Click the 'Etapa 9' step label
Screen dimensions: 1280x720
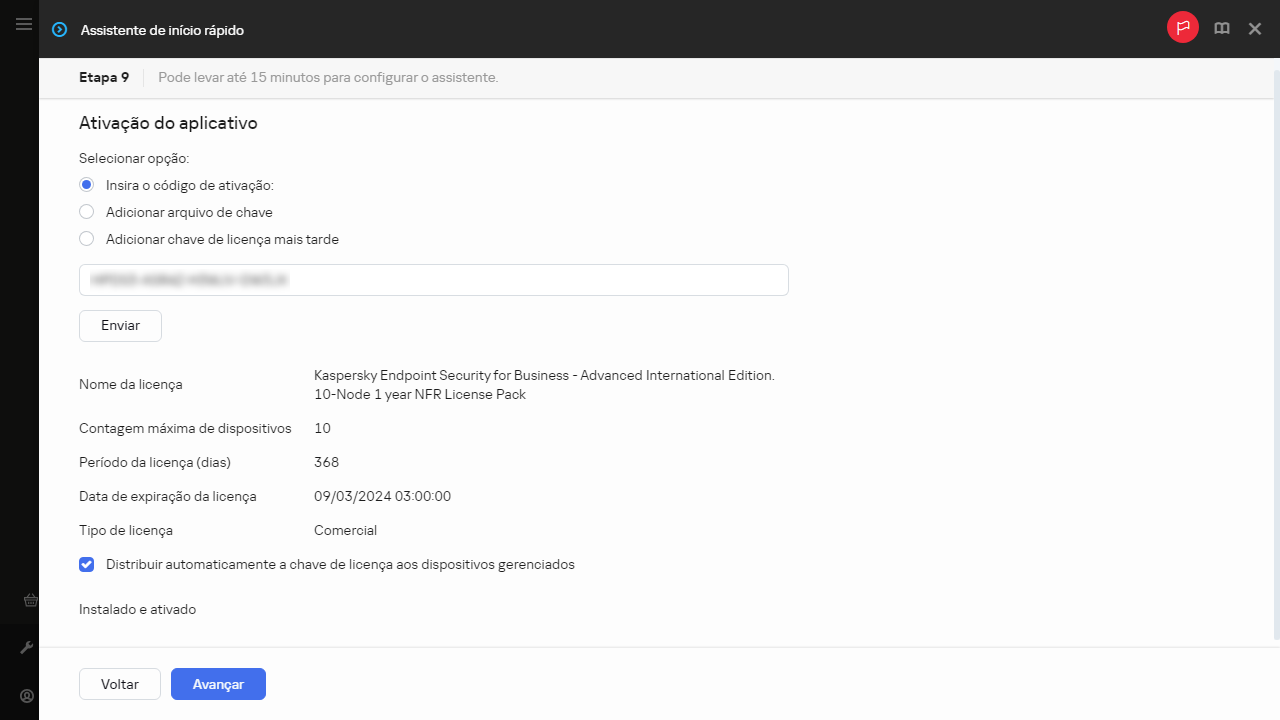[x=104, y=77]
